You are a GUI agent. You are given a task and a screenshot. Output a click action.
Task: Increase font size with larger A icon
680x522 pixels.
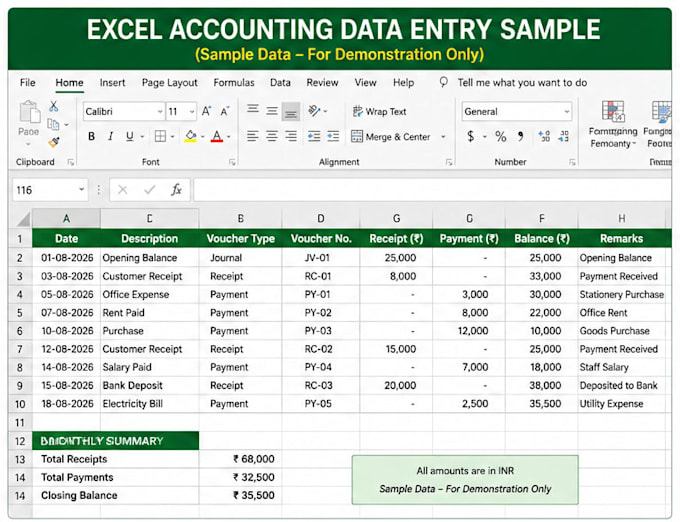click(206, 111)
